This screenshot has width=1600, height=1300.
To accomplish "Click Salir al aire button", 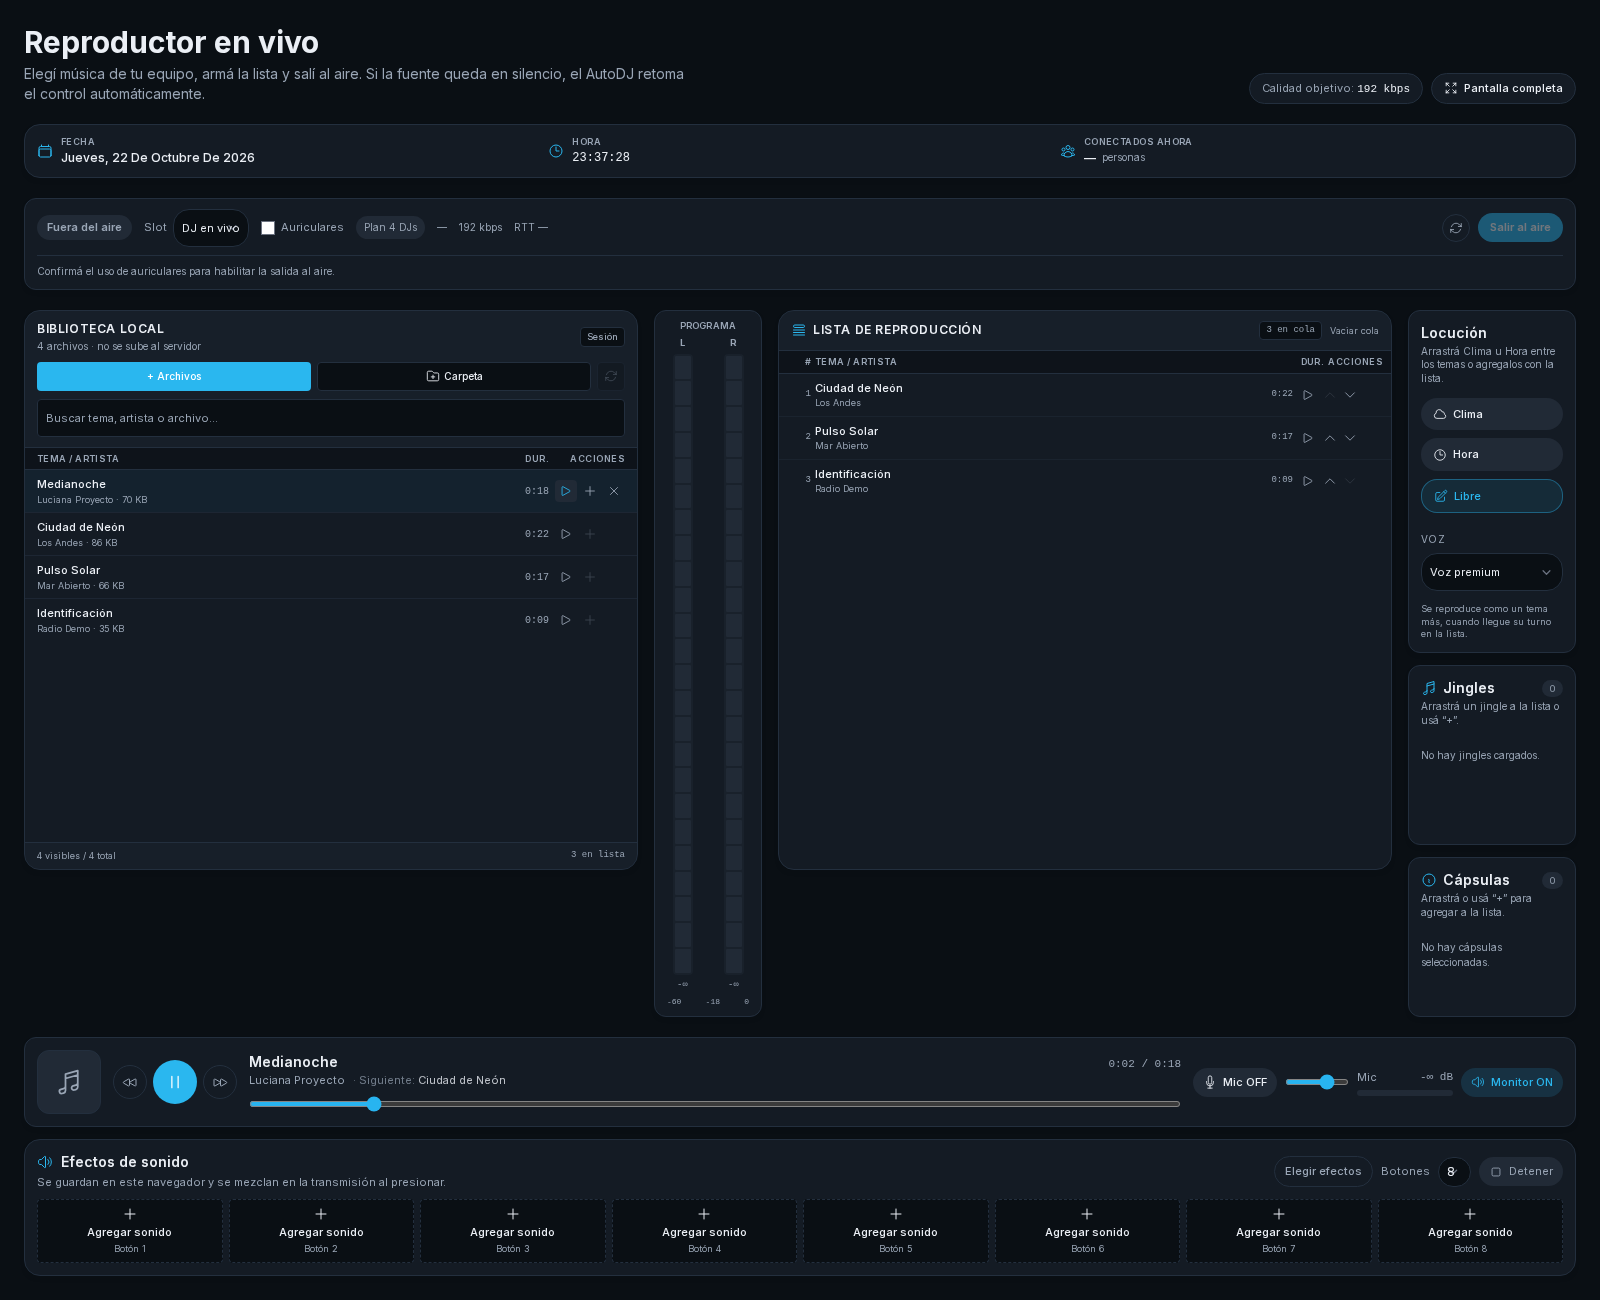I will pos(1520,227).
